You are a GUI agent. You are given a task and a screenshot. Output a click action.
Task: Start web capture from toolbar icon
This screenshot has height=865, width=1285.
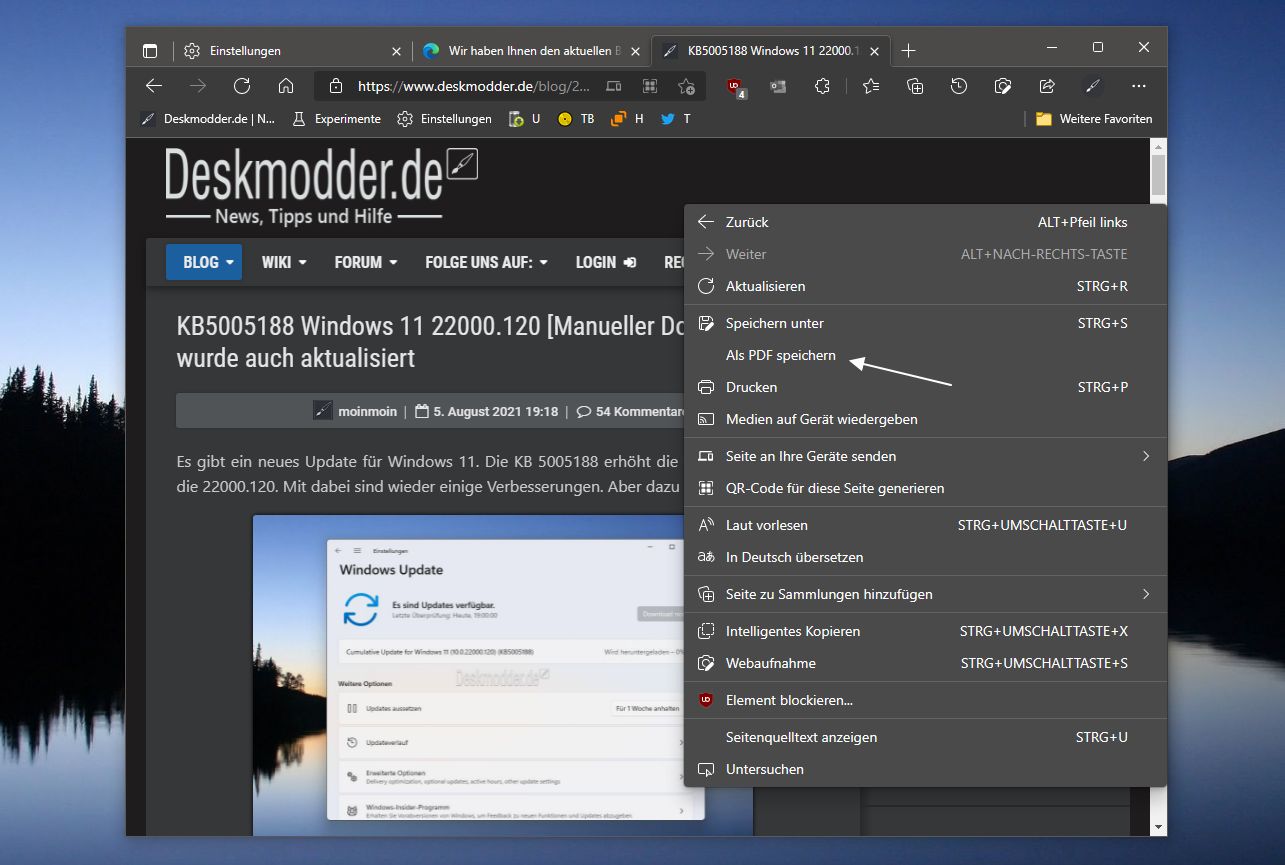pyautogui.click(x=1003, y=86)
